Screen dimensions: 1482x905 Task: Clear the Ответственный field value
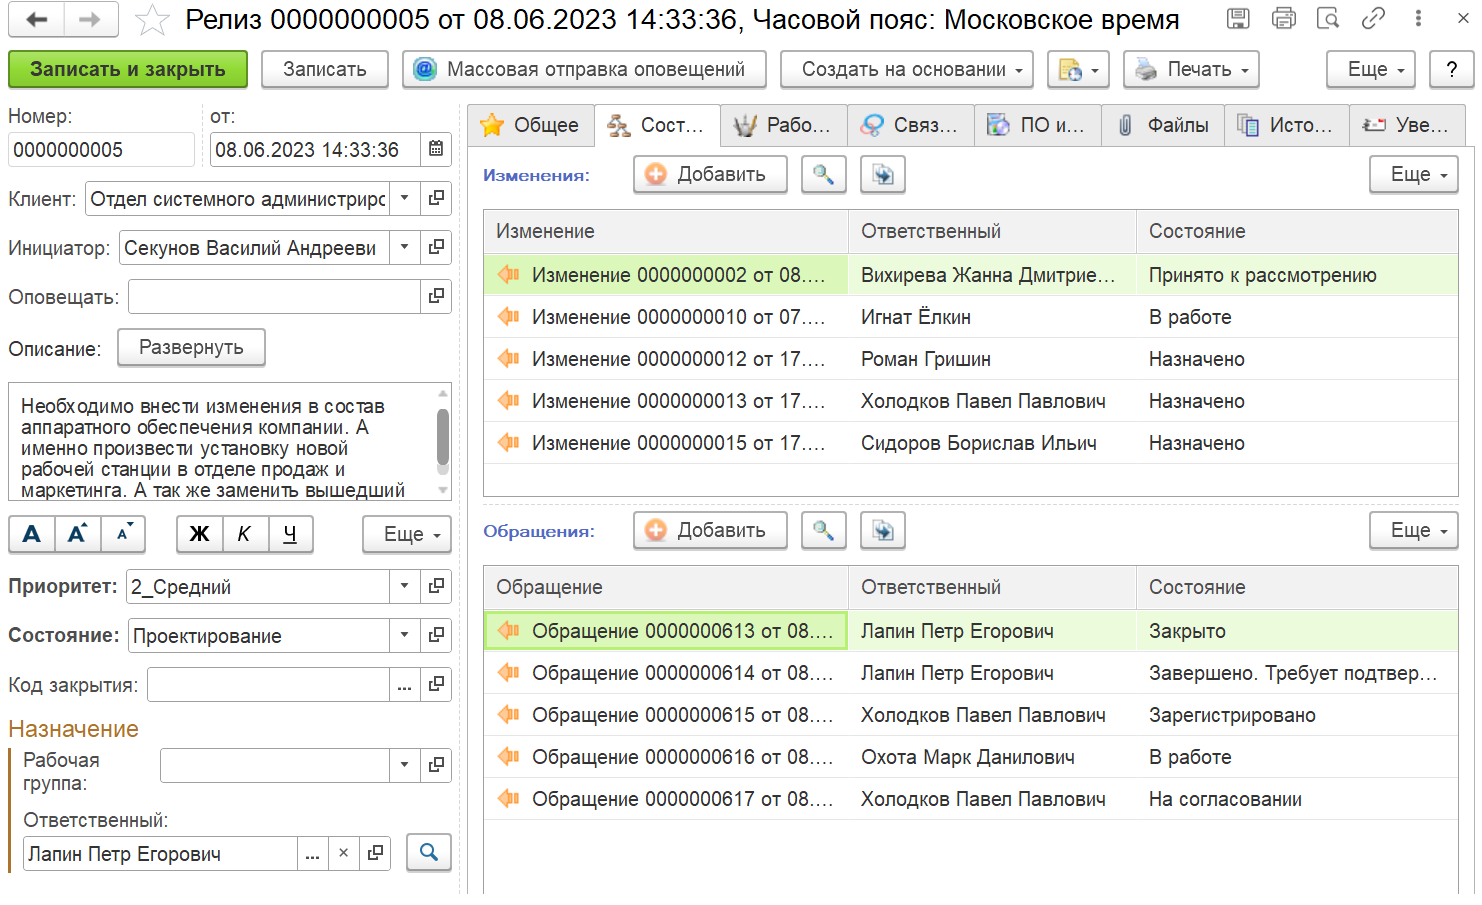click(x=343, y=853)
